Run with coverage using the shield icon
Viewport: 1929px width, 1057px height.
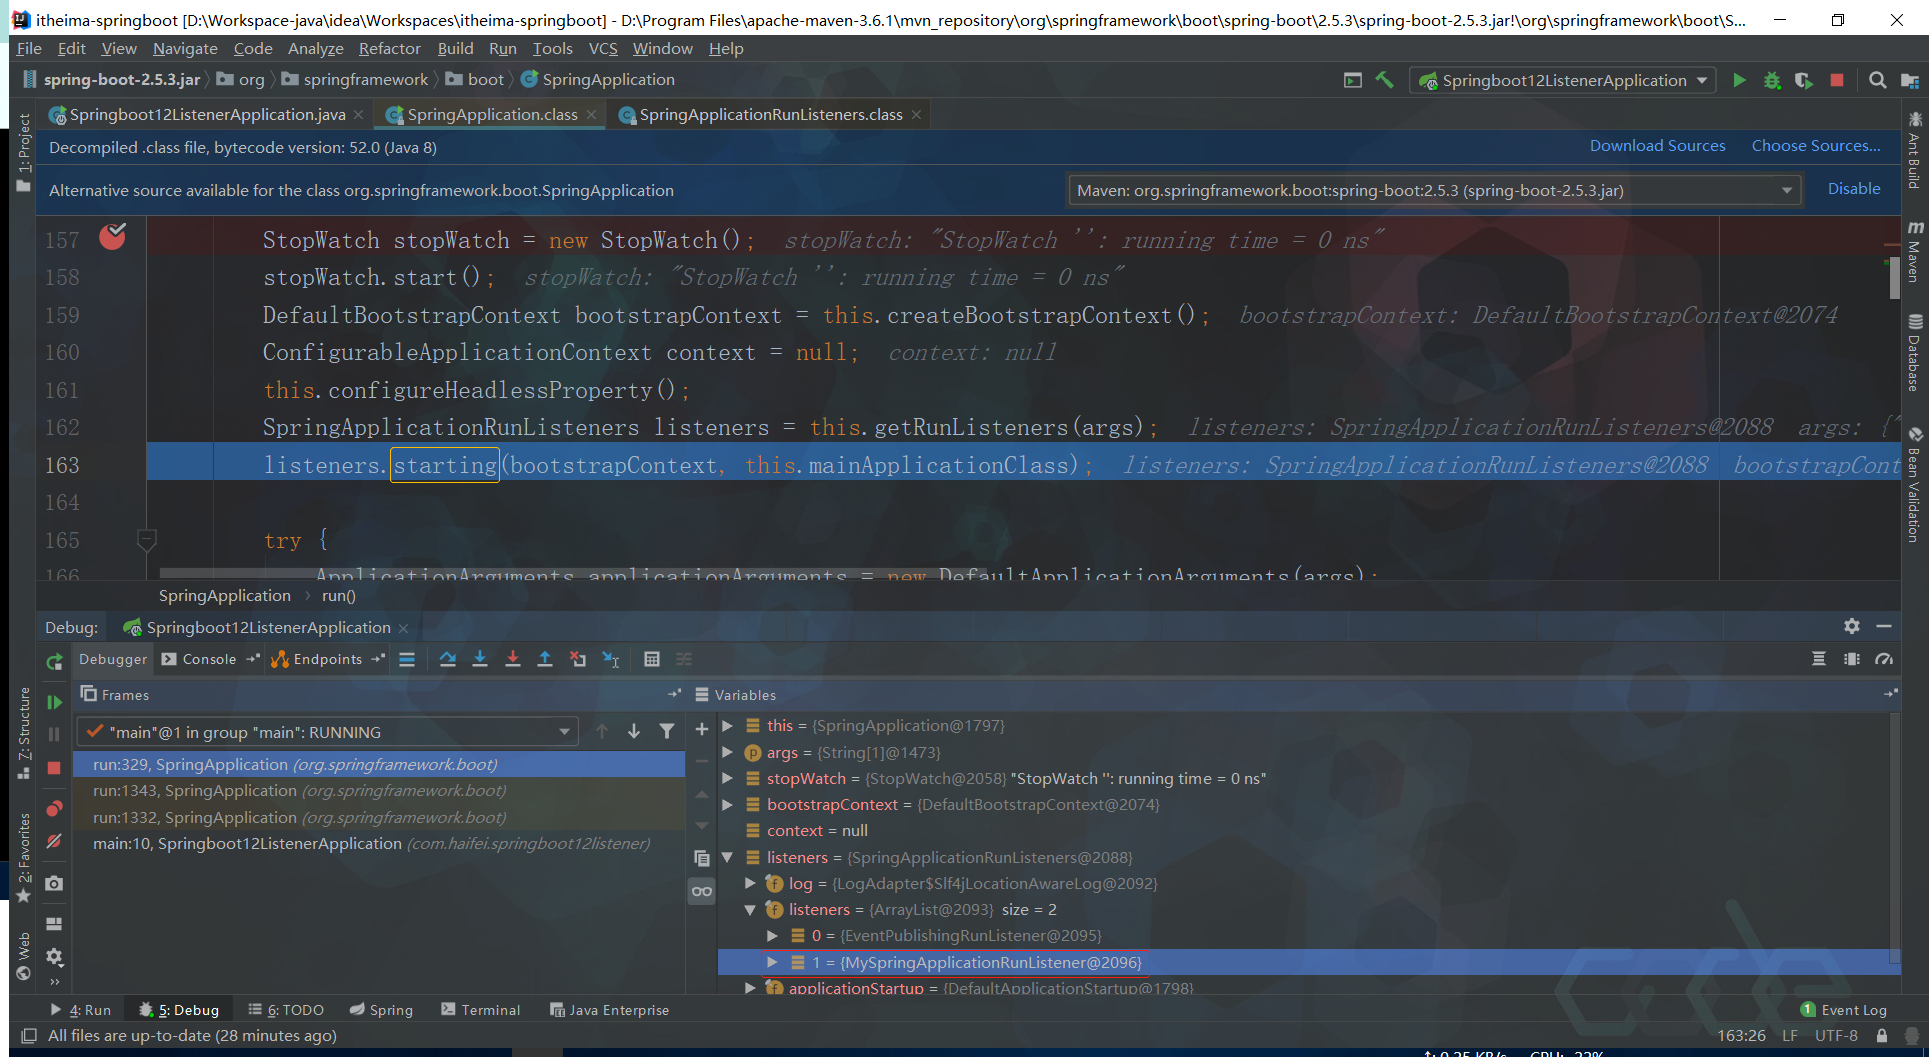coord(1804,80)
